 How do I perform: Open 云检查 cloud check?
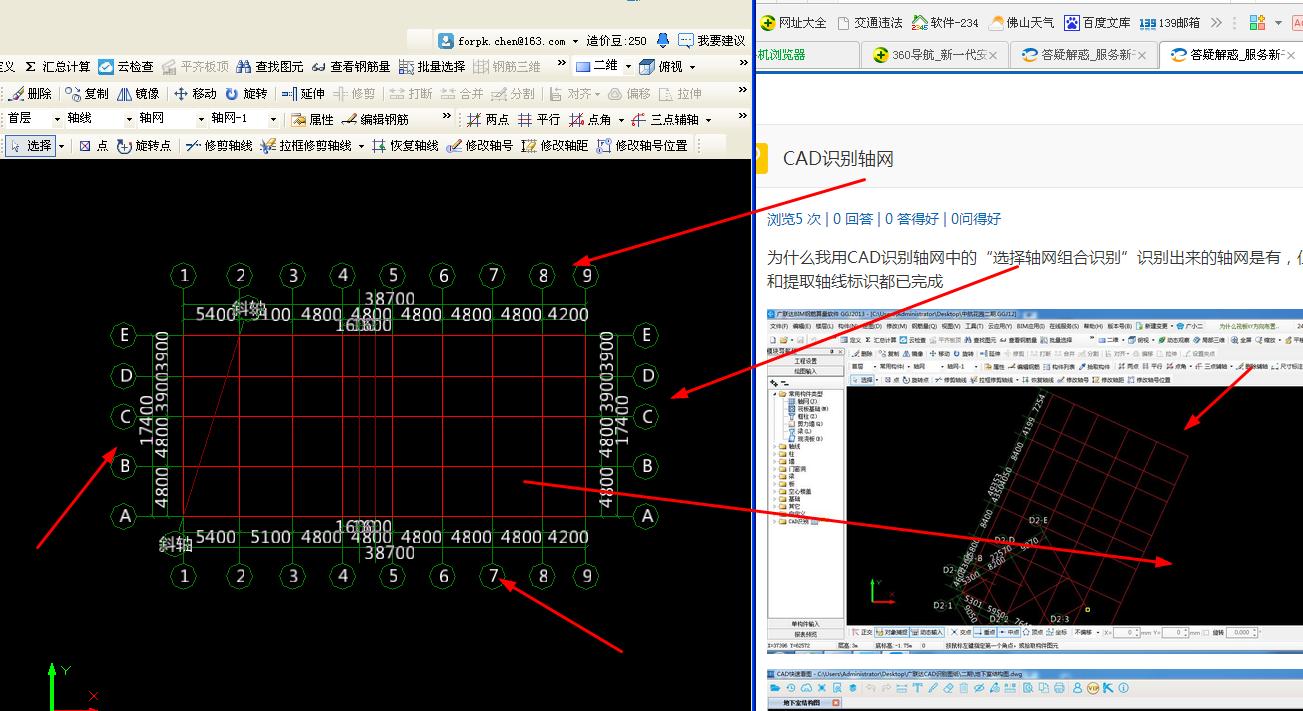click(126, 67)
